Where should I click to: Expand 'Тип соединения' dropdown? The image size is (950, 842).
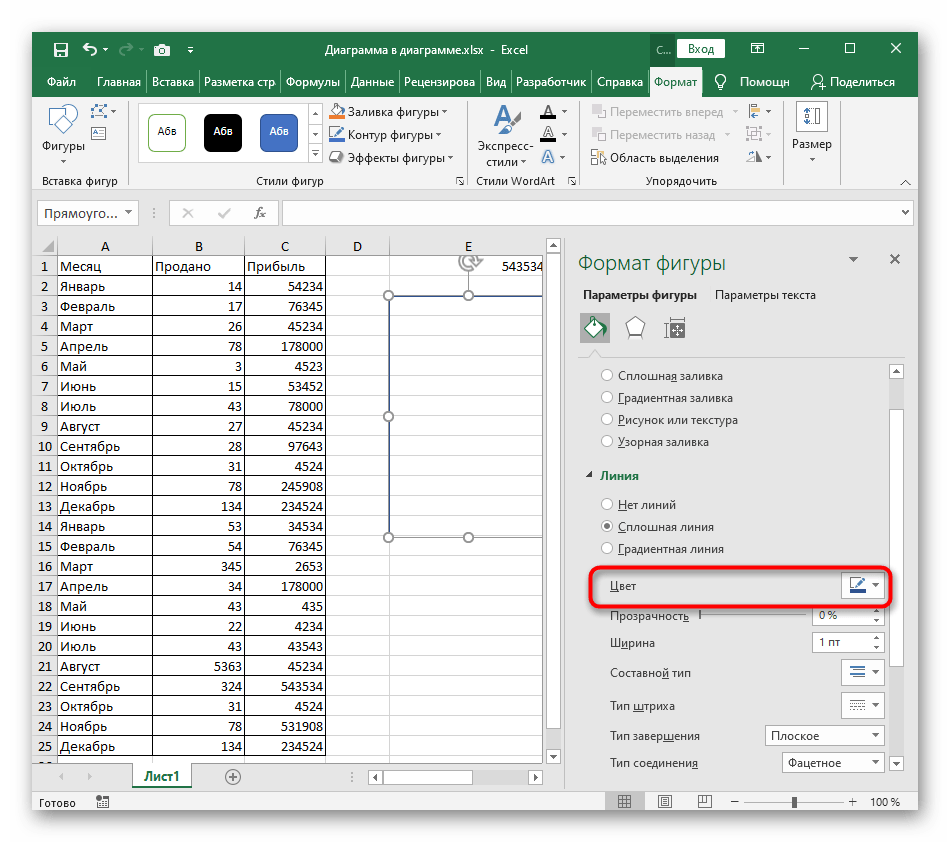833,763
